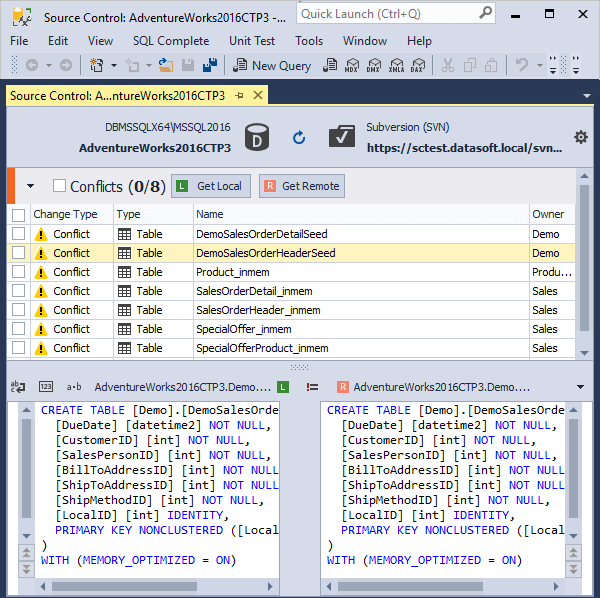Open the SQL Complete menu
600x598 pixels.
point(171,41)
